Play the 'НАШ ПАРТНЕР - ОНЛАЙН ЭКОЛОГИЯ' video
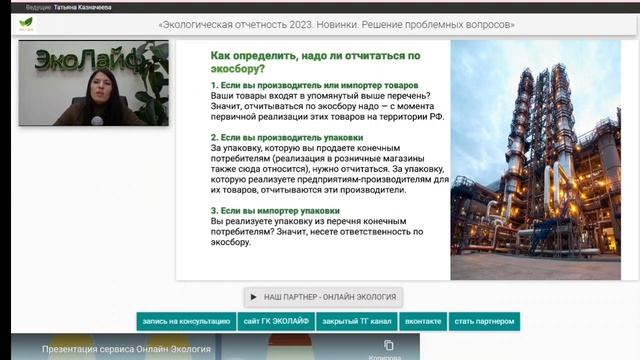Image resolution: width=640 pixels, height=360 pixels. click(x=323, y=297)
